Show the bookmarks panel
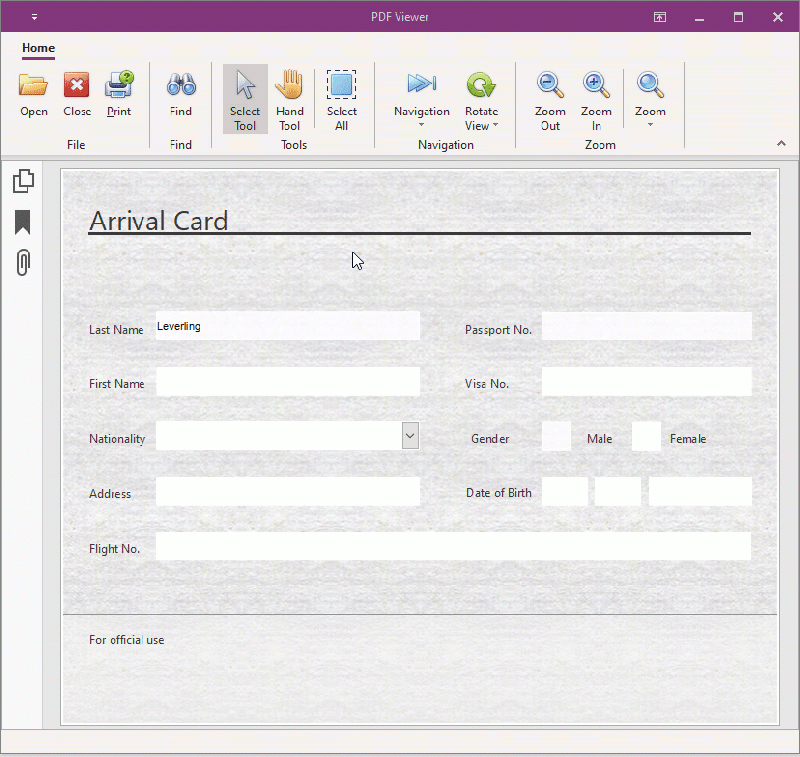Screen dimensions: 800x757 23,222
